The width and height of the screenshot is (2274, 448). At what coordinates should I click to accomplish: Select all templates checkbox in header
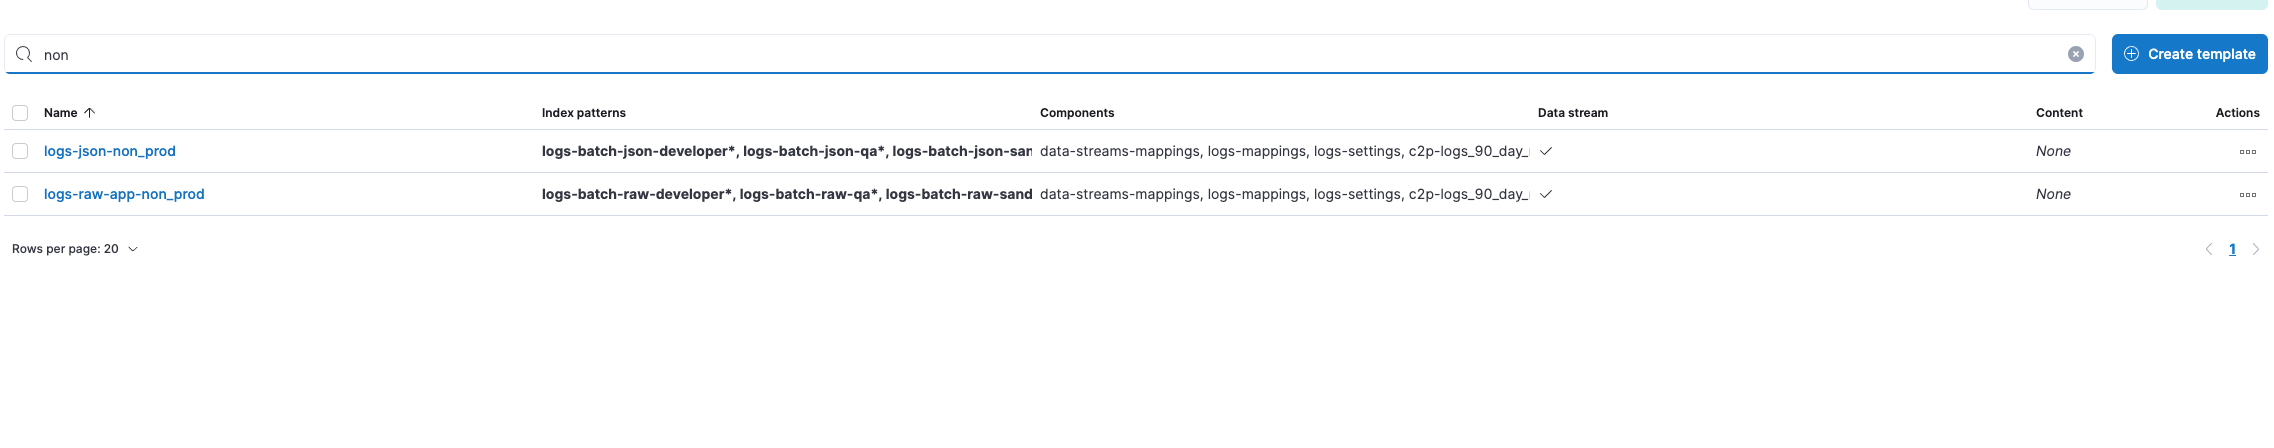20,113
